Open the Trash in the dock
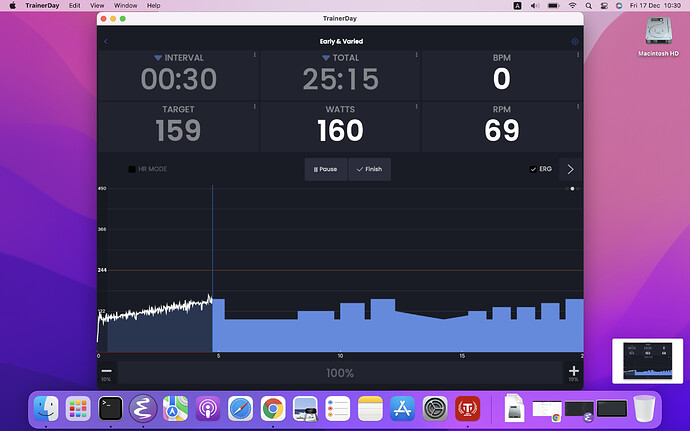Image resolution: width=690 pixels, height=431 pixels. click(x=644, y=409)
